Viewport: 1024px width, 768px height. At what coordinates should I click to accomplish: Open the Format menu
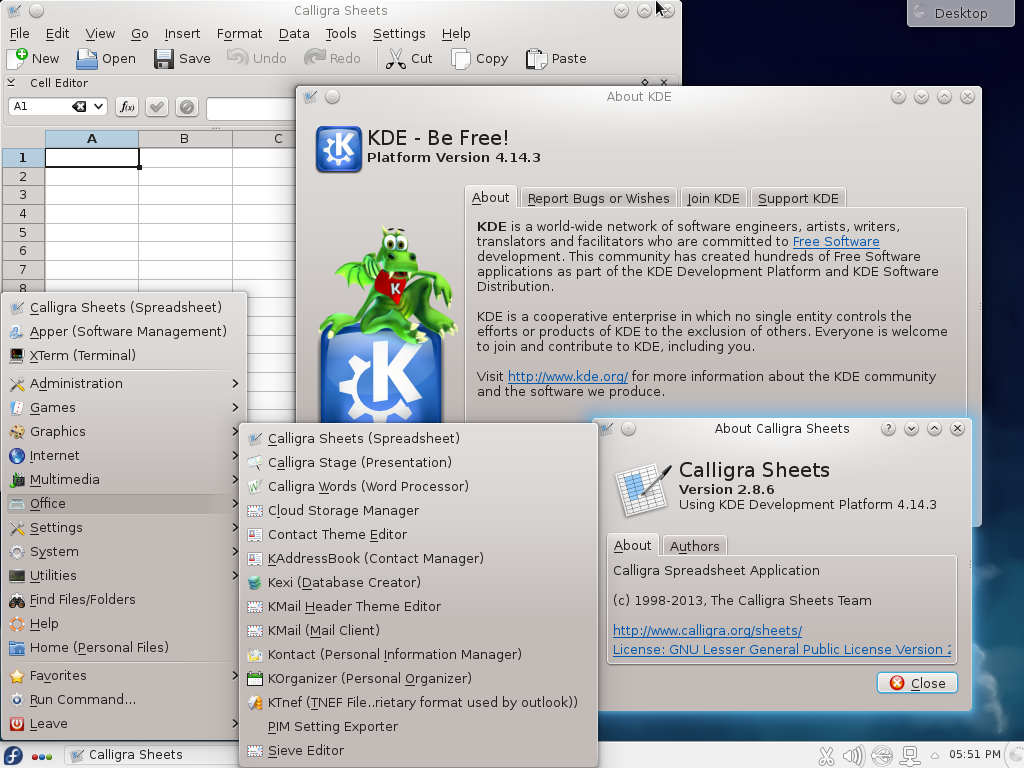239,33
